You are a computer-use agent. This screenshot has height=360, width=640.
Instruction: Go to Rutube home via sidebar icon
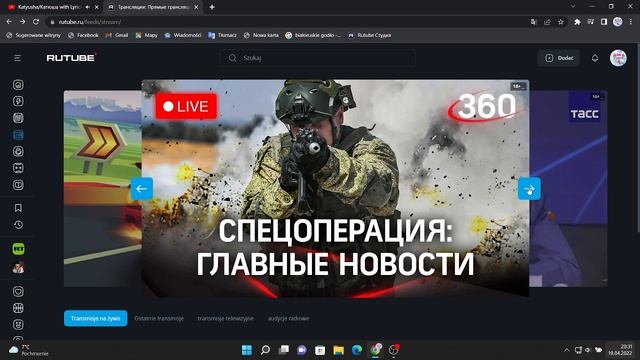18,84
